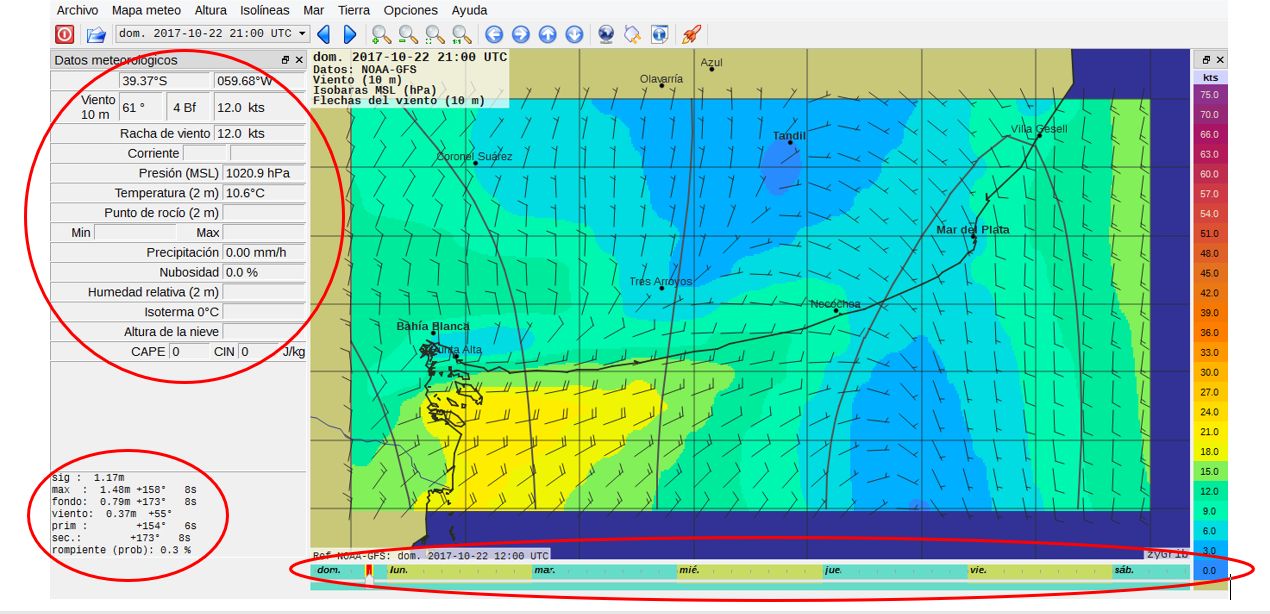1270x614 pixels.
Task: Click the wind direction field 61°
Action: click(x=142, y=107)
